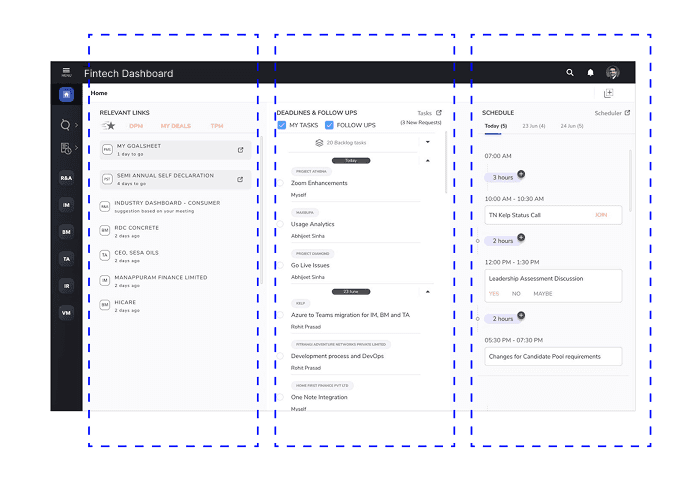Mark Usage Analytics task complete
The width and height of the screenshot is (691, 479).
pyautogui.click(x=280, y=224)
